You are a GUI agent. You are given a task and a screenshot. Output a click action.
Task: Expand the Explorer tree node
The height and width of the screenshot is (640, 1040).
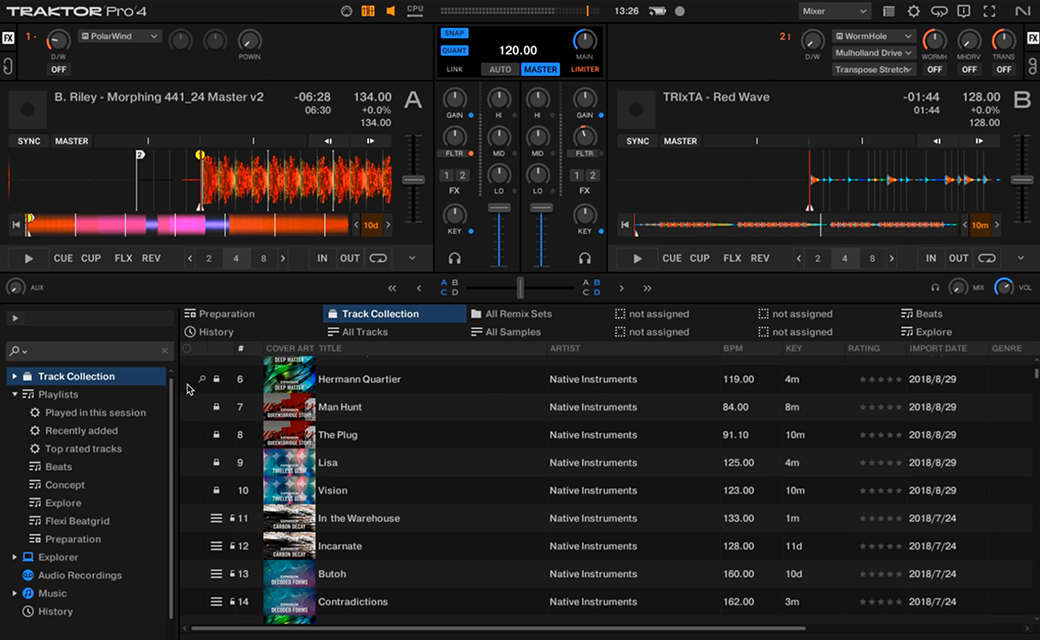(15, 557)
